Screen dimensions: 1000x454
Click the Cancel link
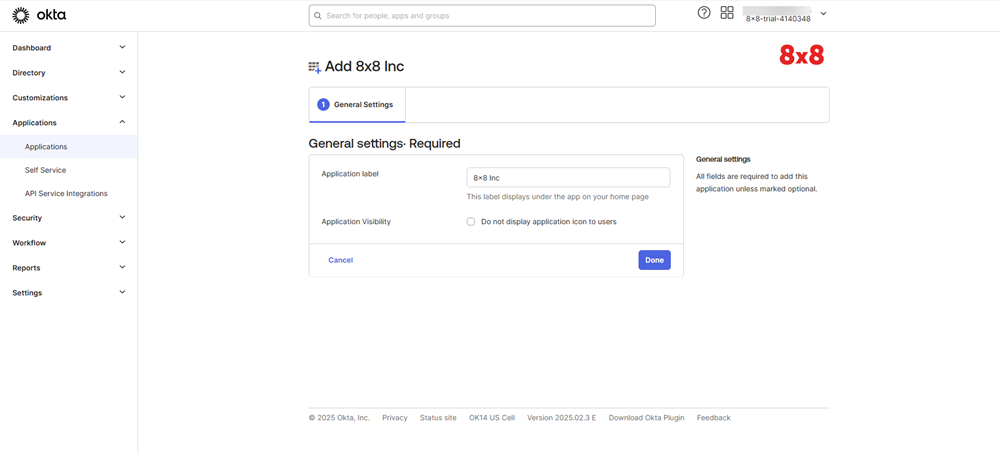pos(341,260)
